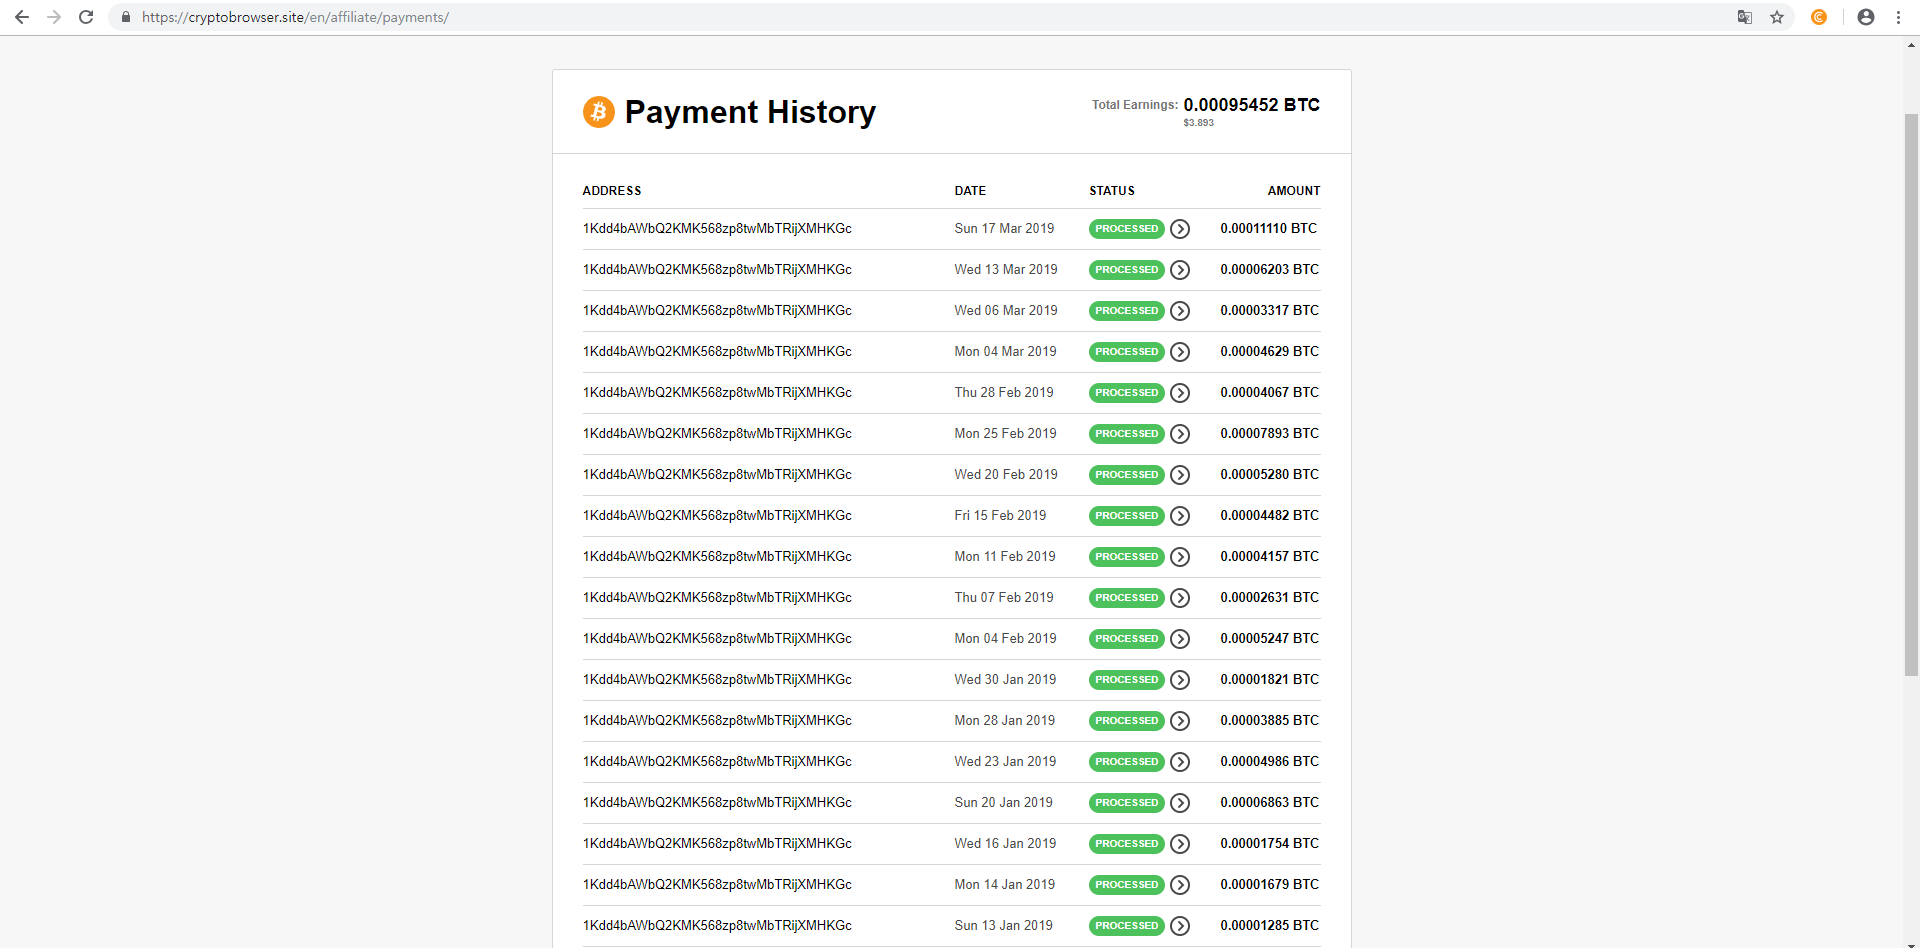1920x948 pixels.
Task: Open the Chrome three-dot menu
Action: [x=1898, y=17]
